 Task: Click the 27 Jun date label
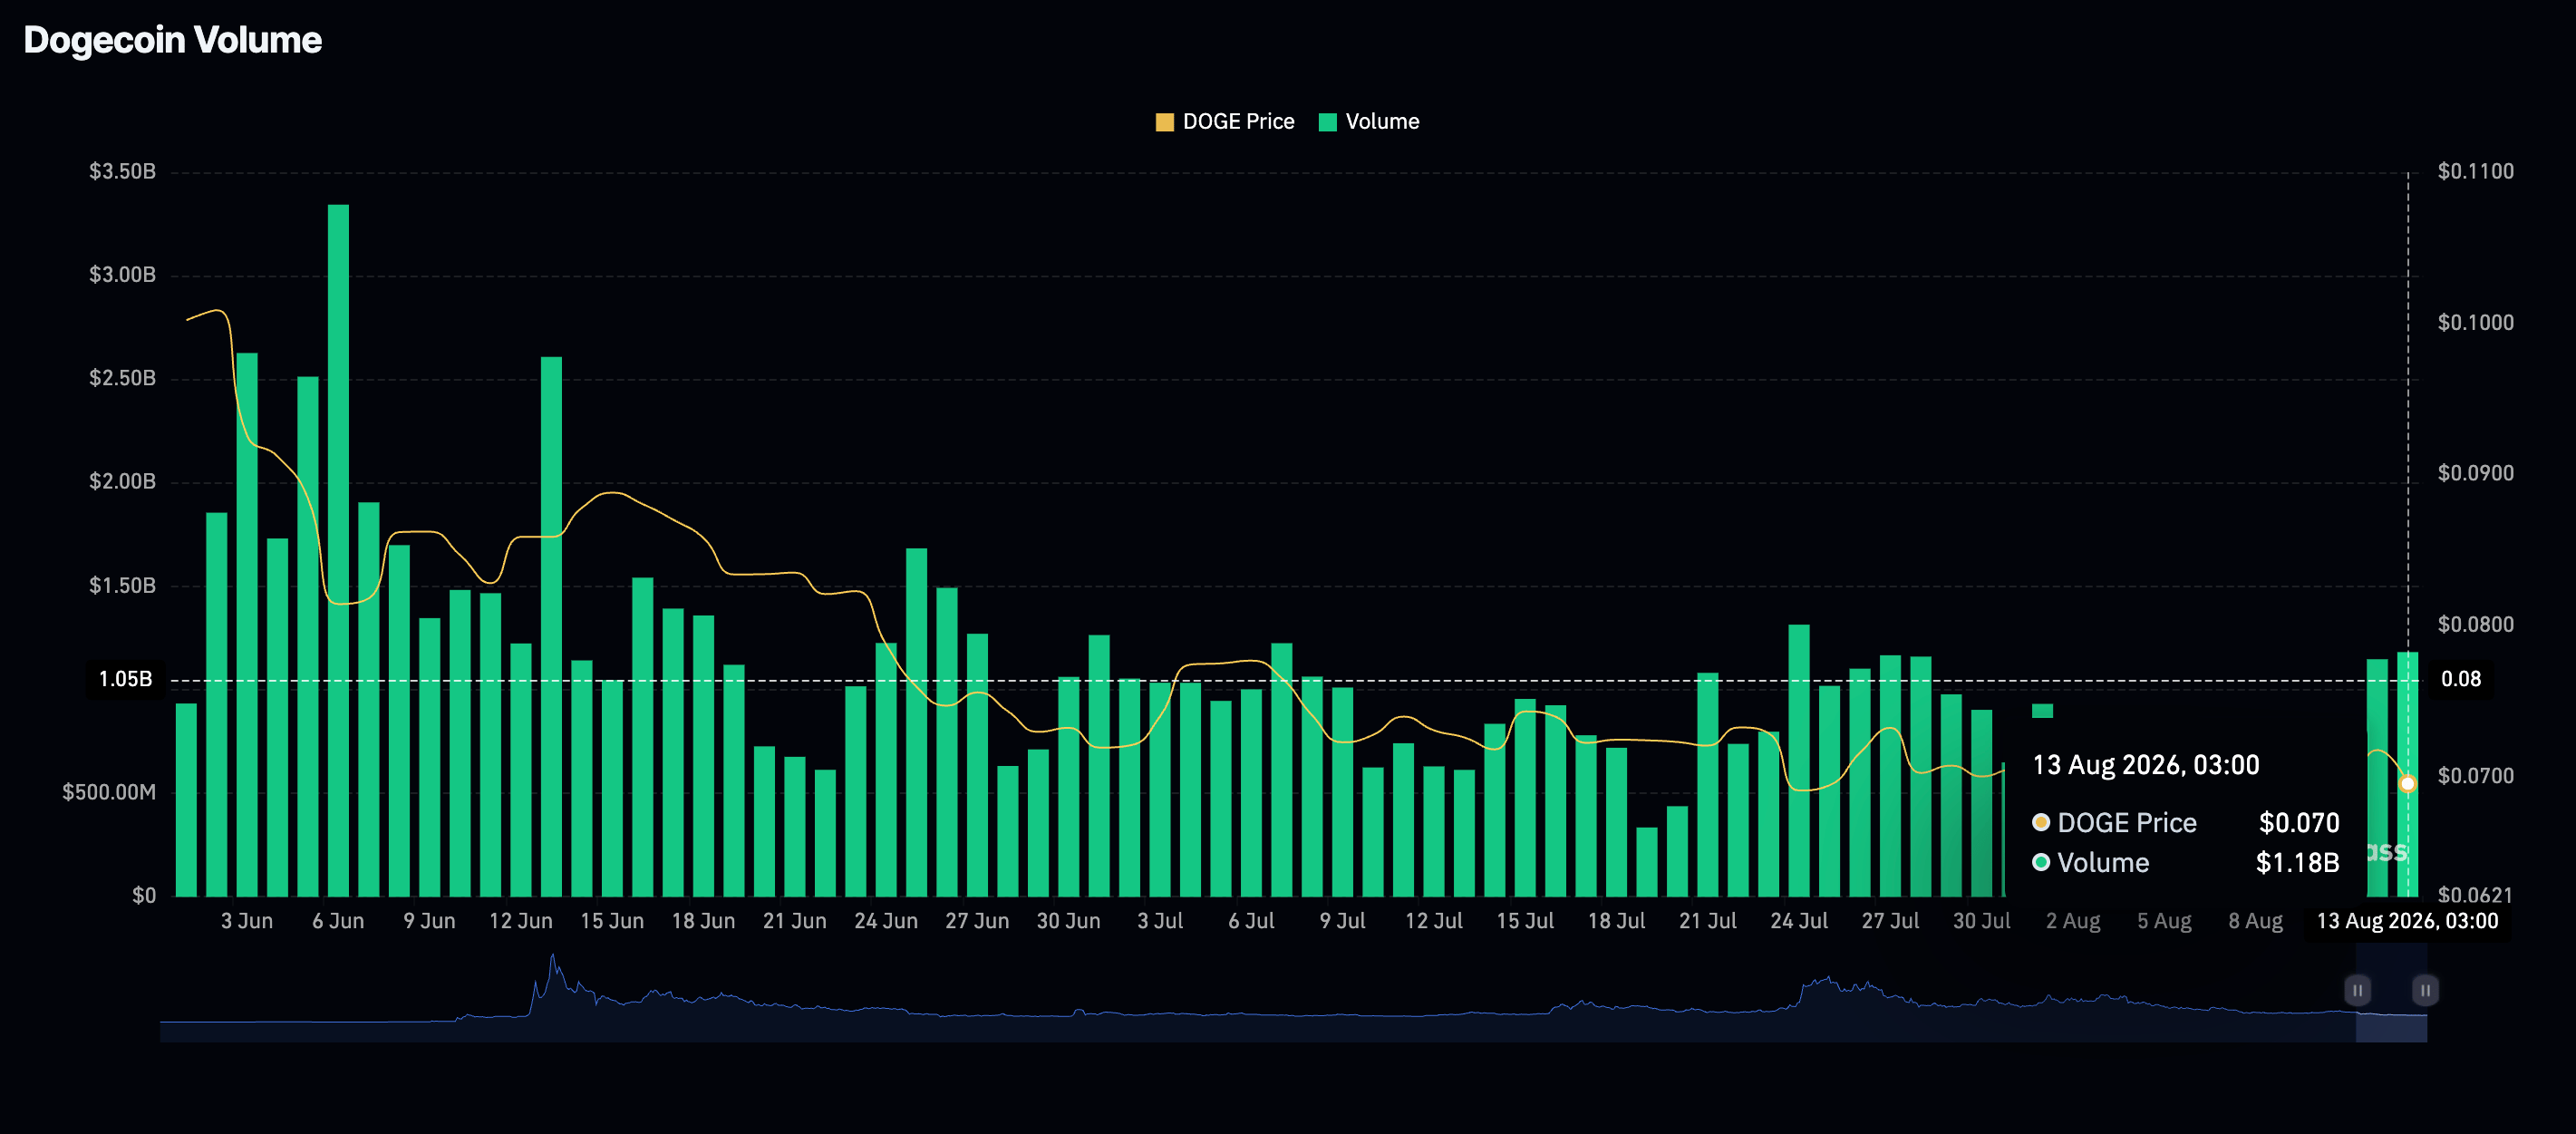point(977,921)
